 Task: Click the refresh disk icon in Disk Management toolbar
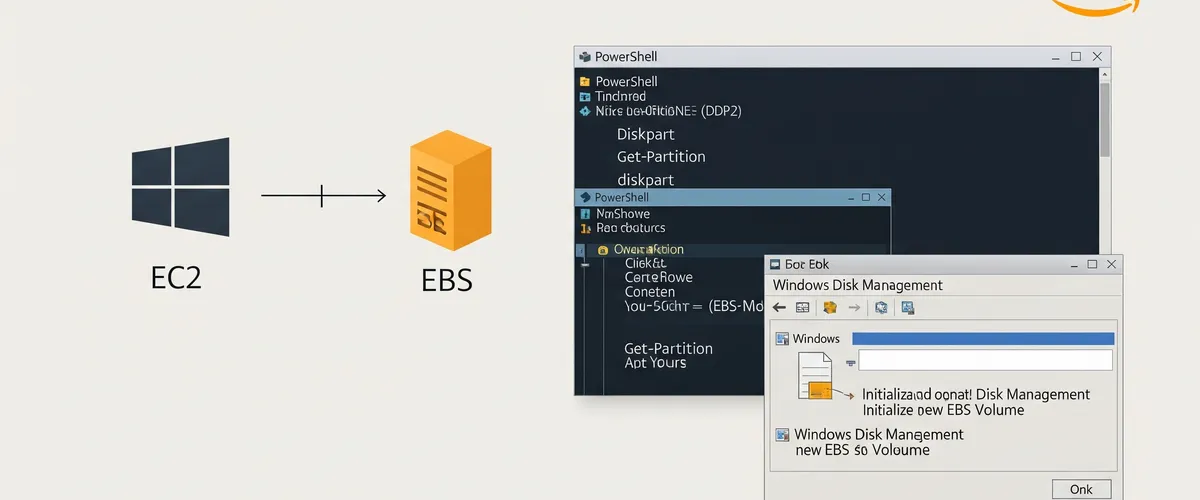(x=881, y=308)
